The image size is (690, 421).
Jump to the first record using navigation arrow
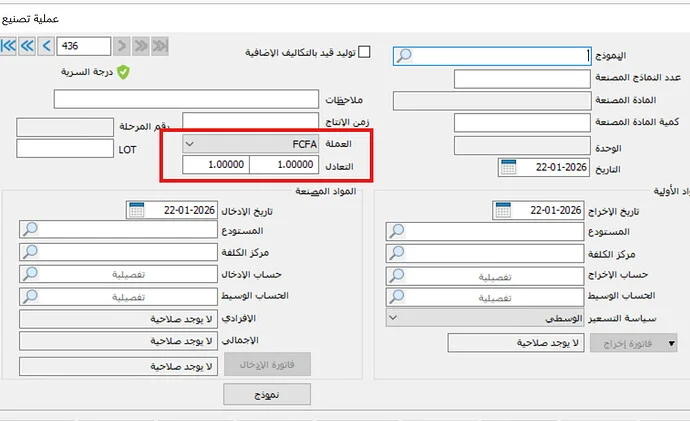pyautogui.click(x=9, y=46)
